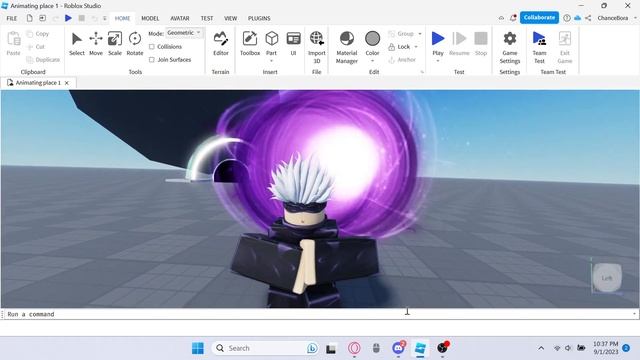The image size is (640, 360).
Task: Click the Color tool circle
Action: 372,38
